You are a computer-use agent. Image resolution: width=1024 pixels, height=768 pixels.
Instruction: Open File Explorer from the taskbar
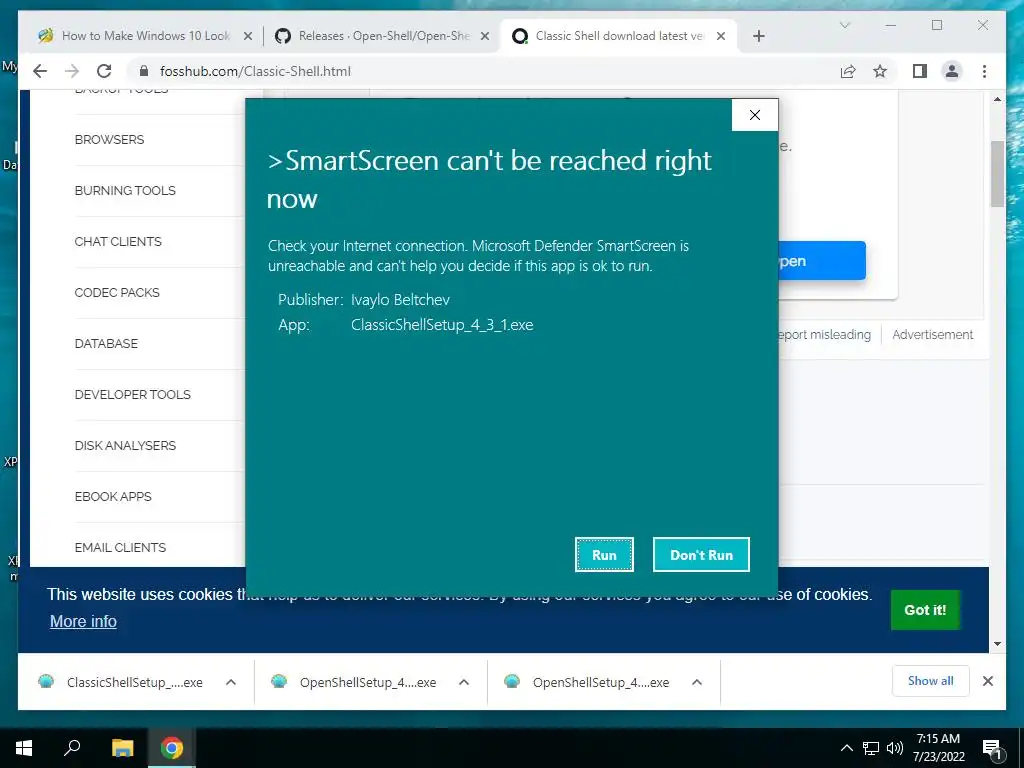pyautogui.click(x=122, y=748)
